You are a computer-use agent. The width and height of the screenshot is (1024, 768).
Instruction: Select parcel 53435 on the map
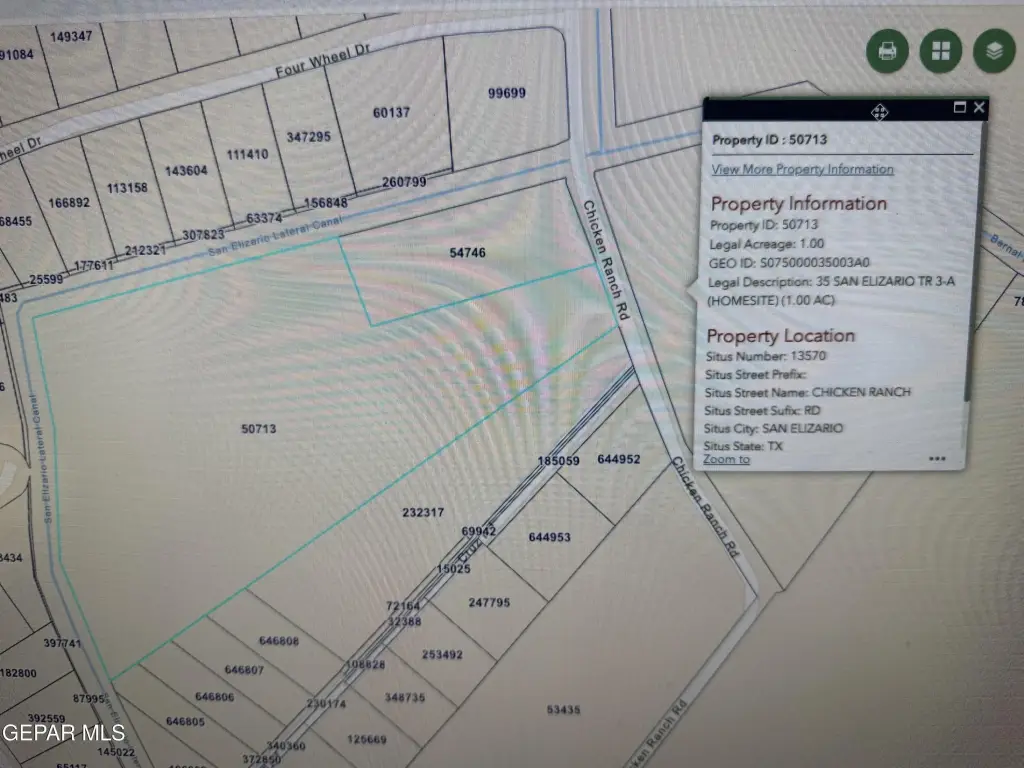564,709
